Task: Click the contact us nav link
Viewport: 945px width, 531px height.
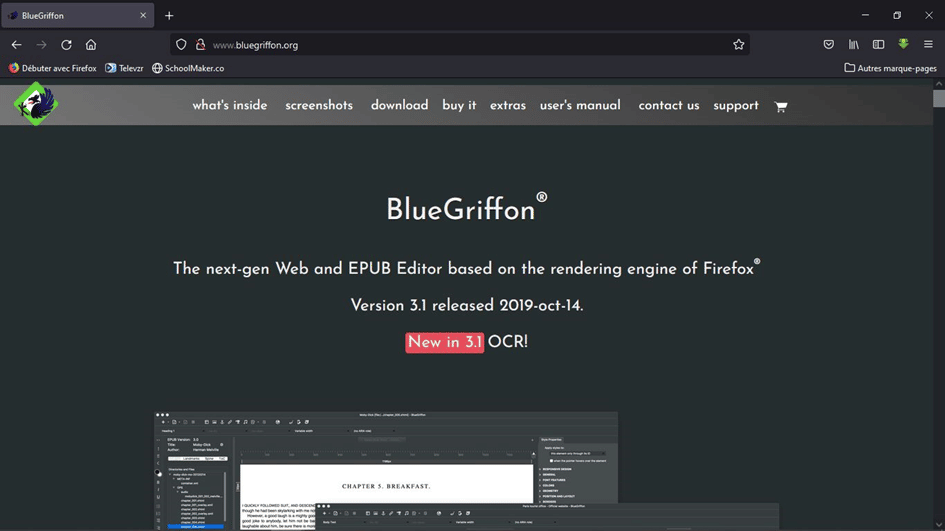Action: (668, 105)
